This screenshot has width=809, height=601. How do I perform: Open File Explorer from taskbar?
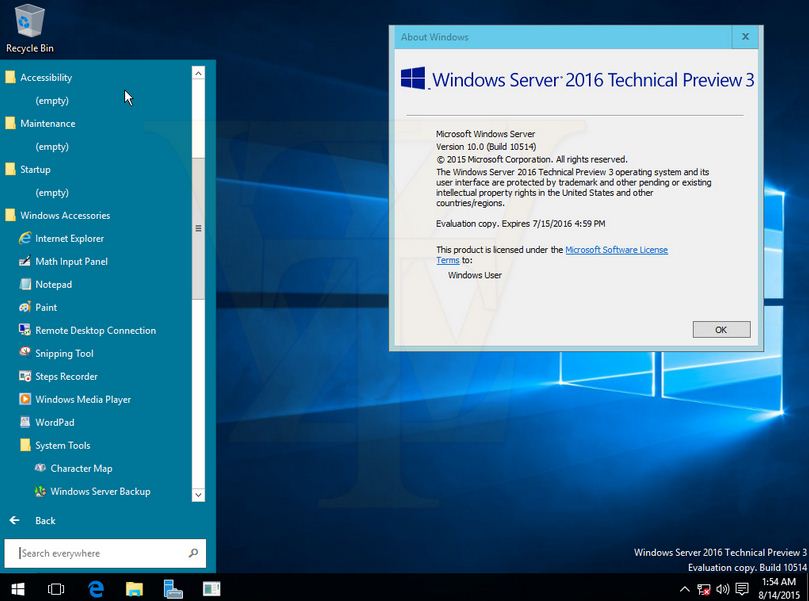coord(134,589)
